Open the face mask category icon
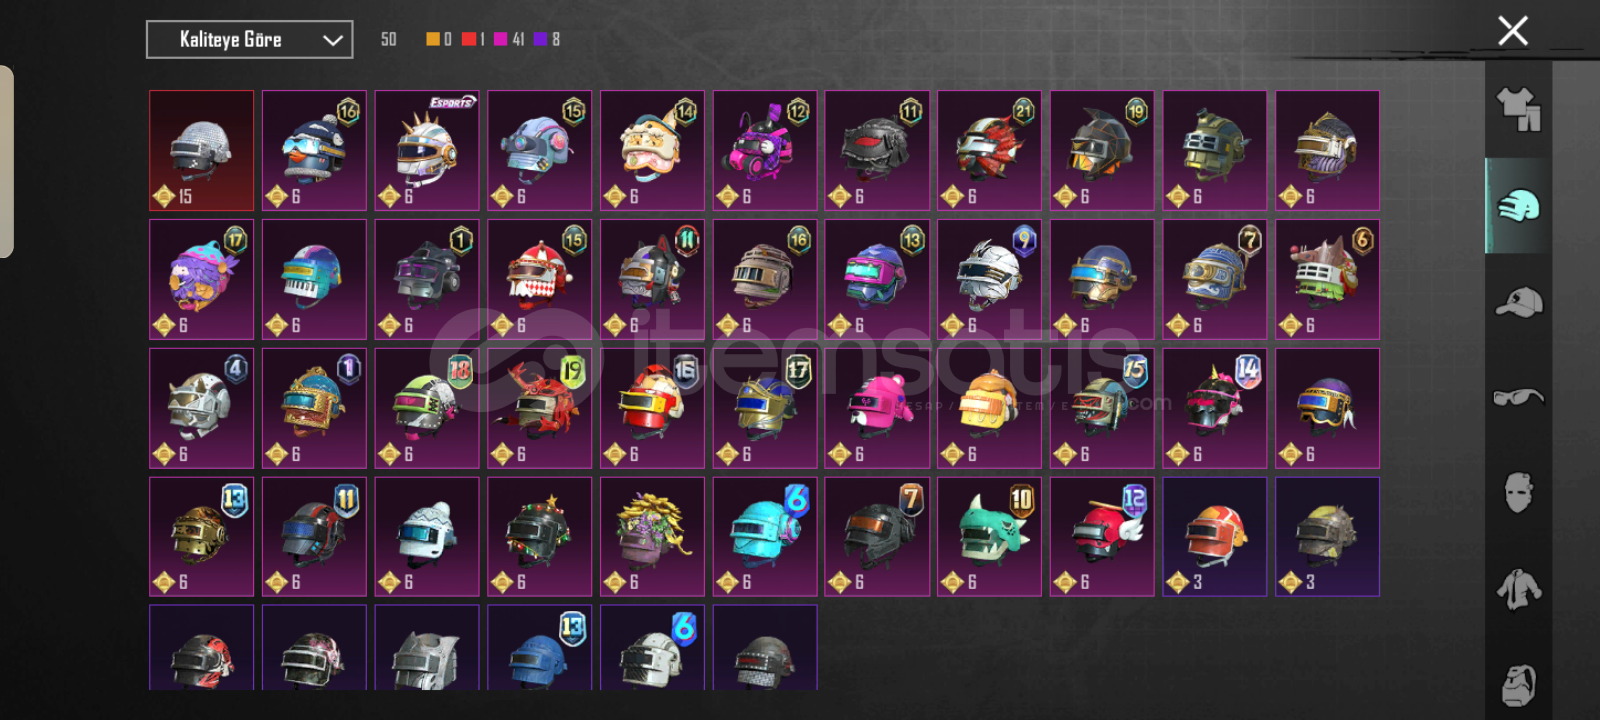 click(1518, 493)
